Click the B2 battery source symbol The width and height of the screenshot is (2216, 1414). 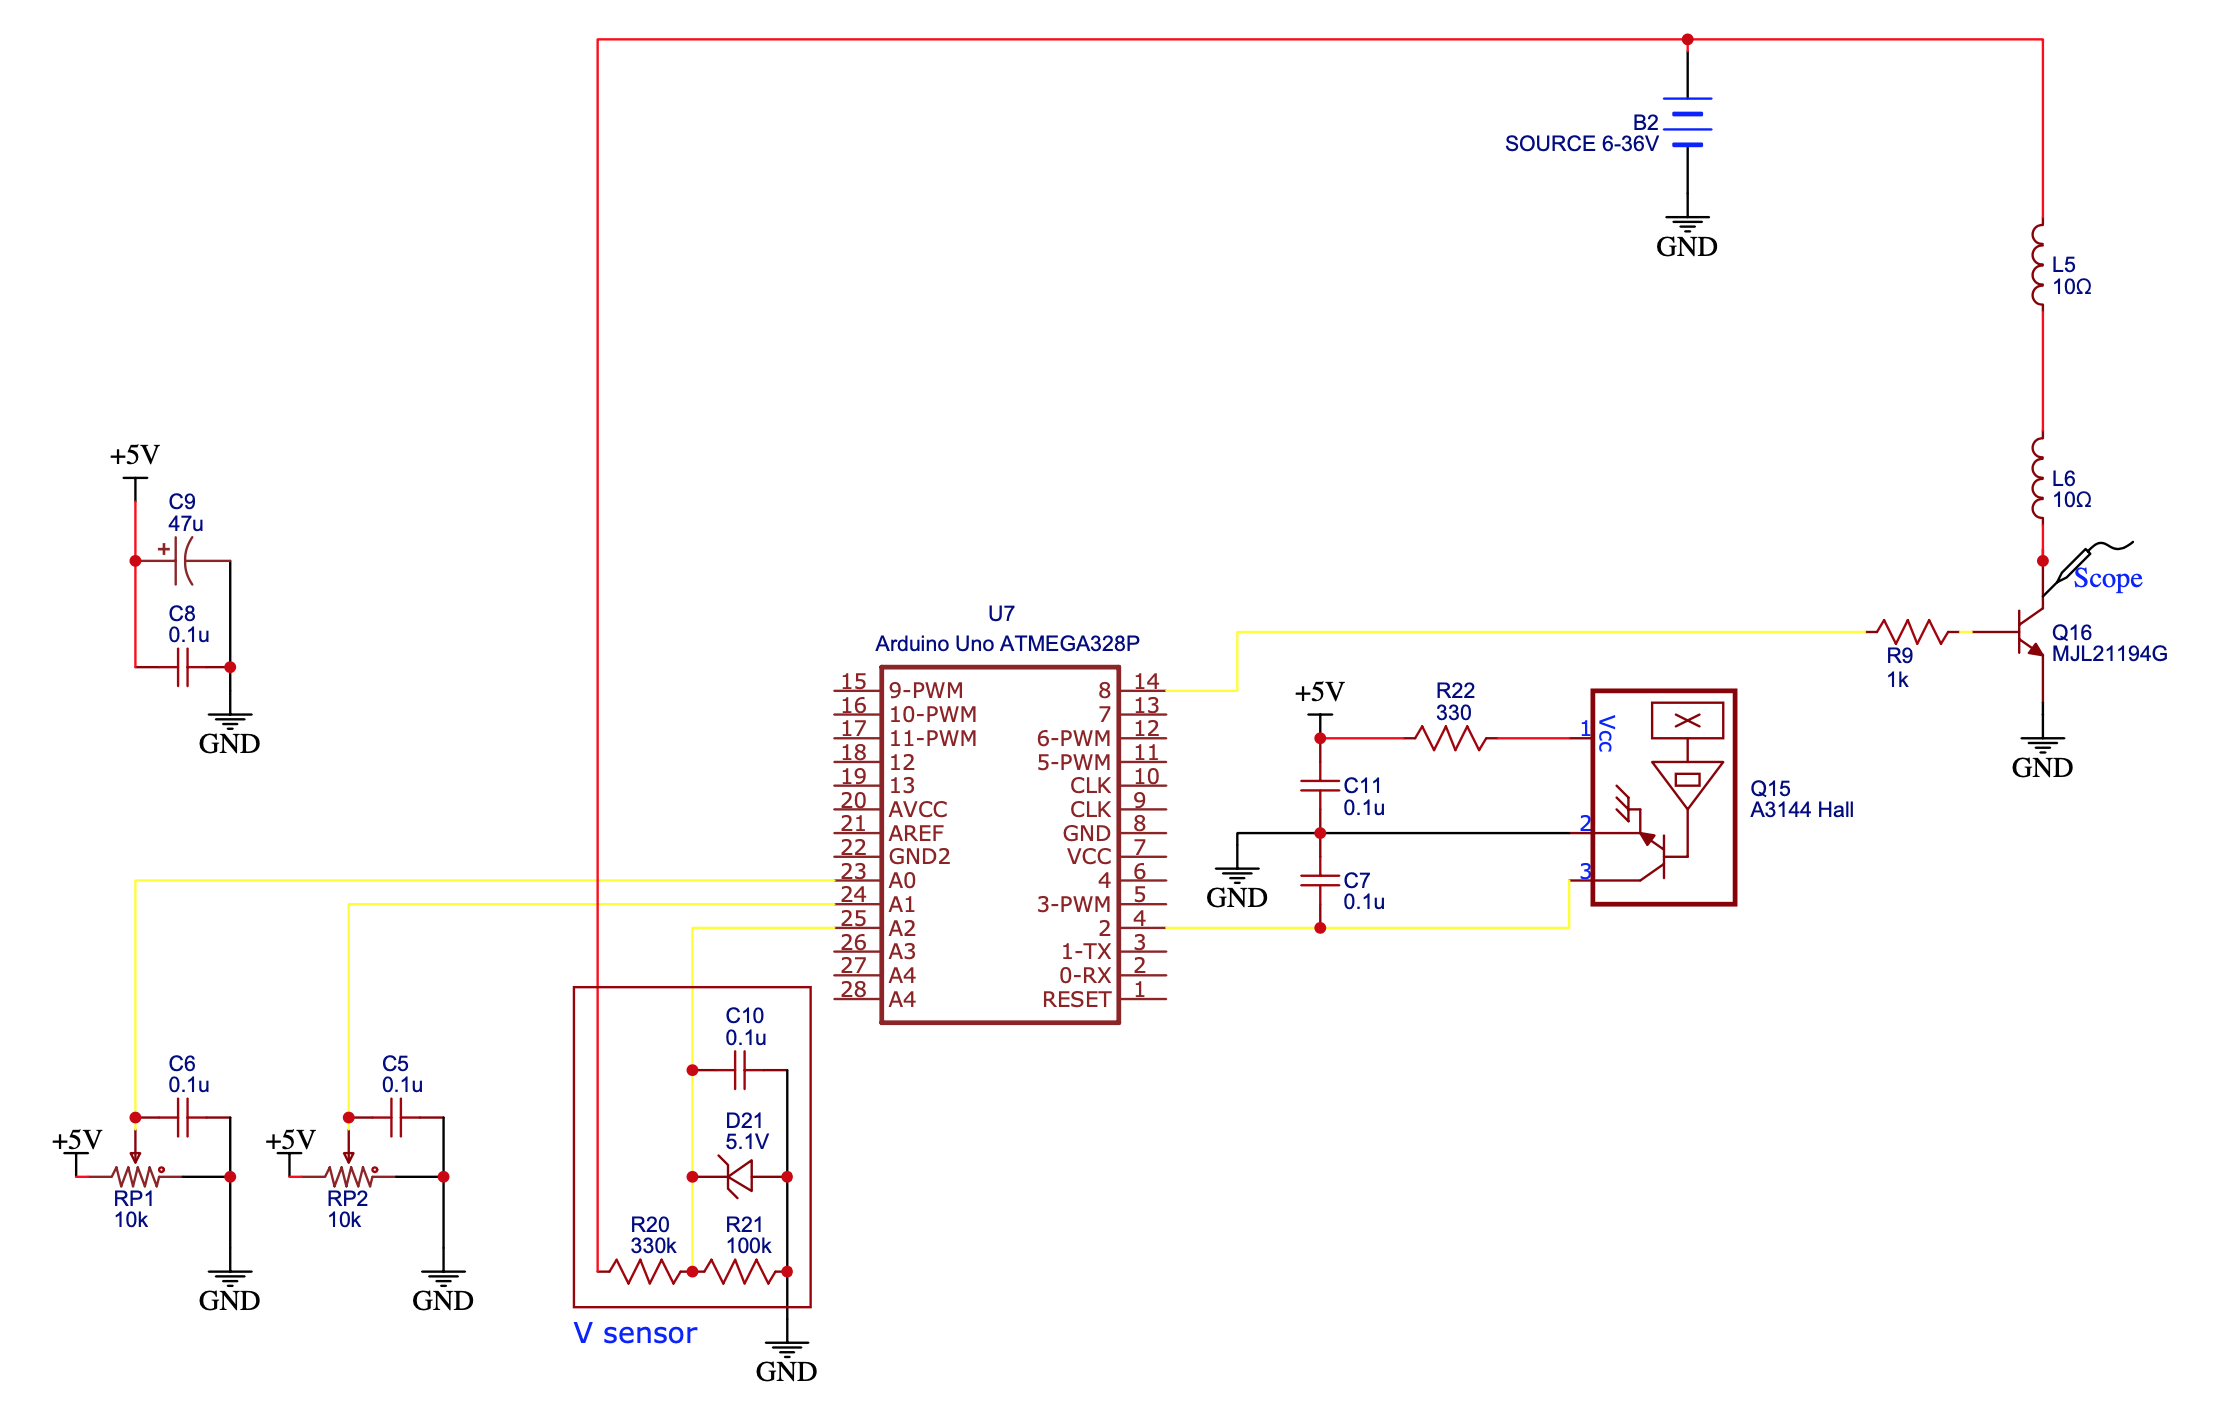click(1687, 122)
